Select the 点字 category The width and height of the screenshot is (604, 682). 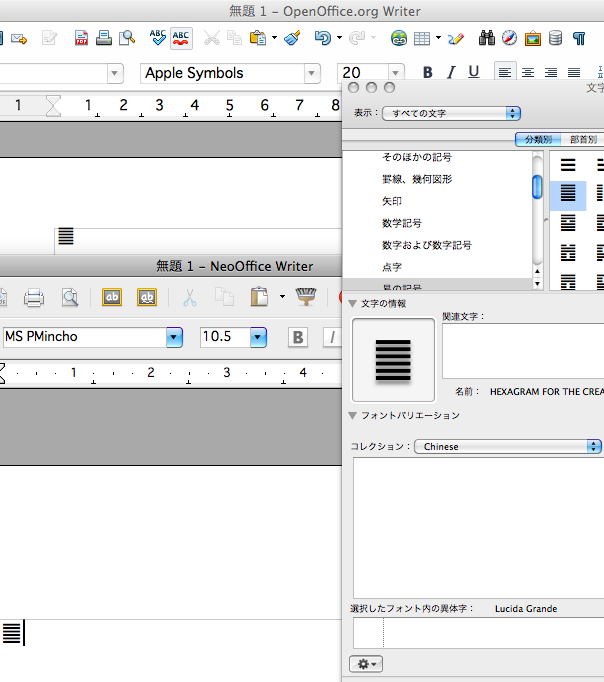tap(392, 267)
